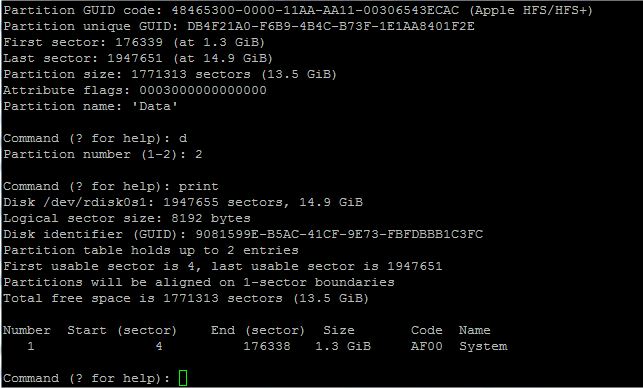643x388 pixels.
Task: Click the typed 'print' command
Action: [x=198, y=187]
